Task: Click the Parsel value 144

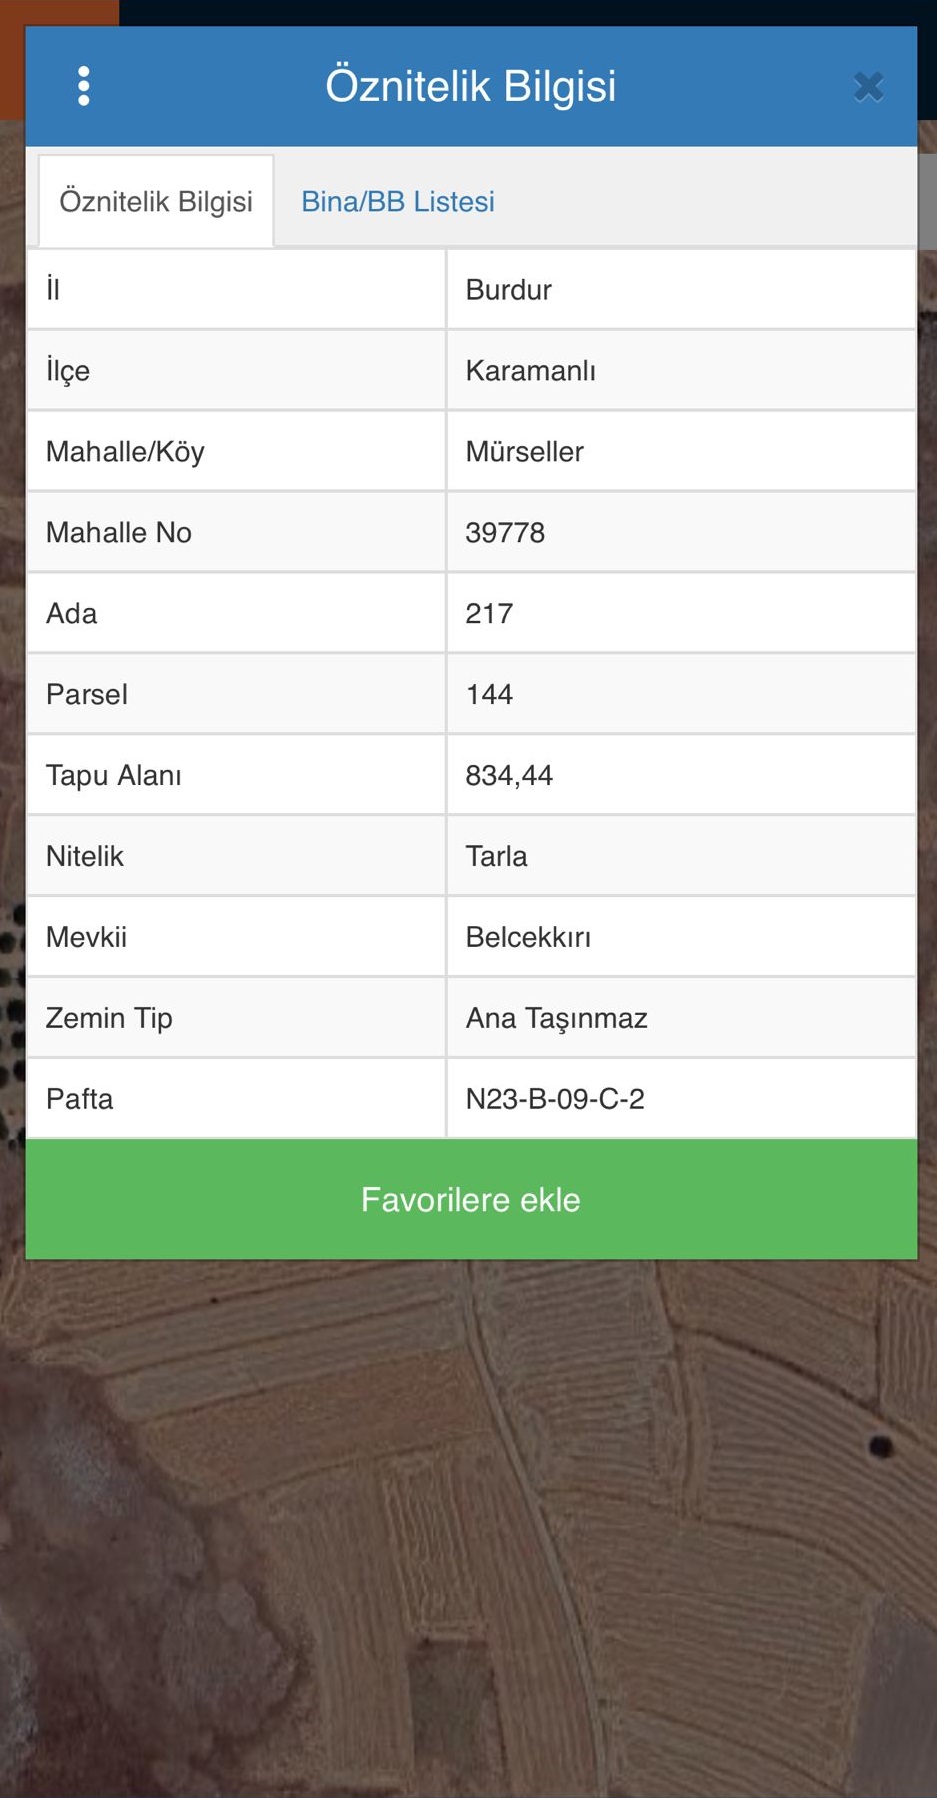Action: [489, 695]
